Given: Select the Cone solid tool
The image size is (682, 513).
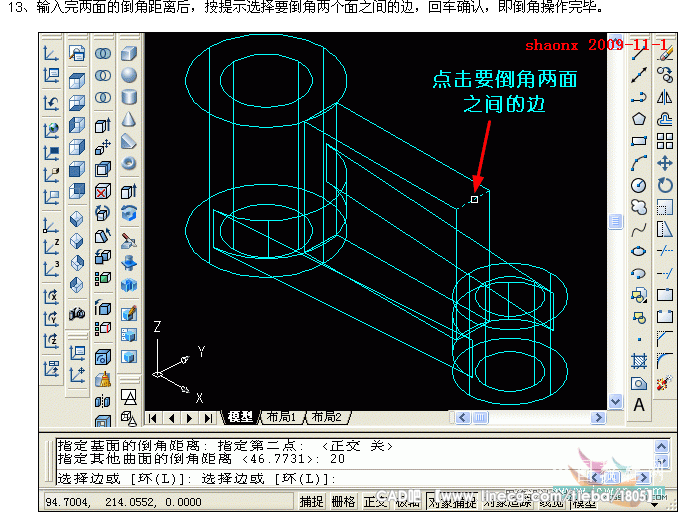Looking at the screenshot, I should (129, 119).
